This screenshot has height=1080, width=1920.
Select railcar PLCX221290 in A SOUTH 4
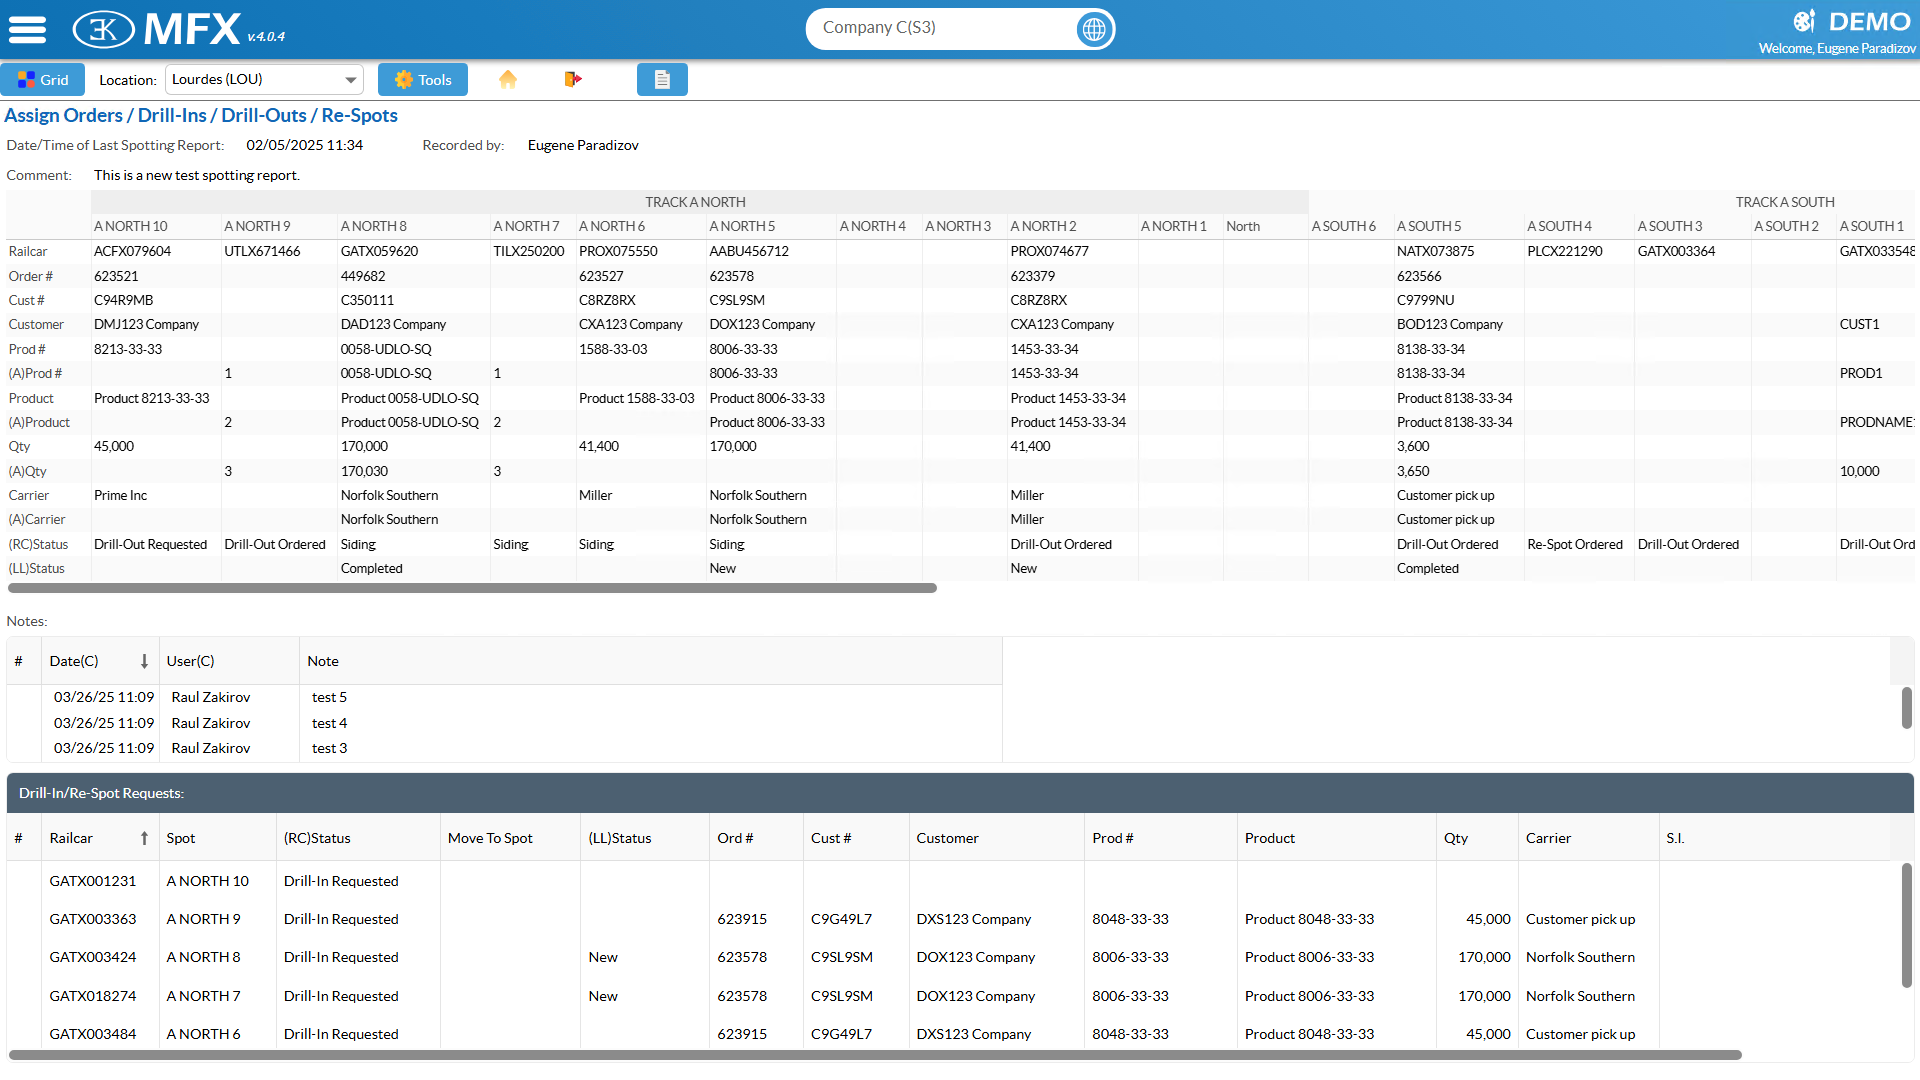[x=1565, y=251]
